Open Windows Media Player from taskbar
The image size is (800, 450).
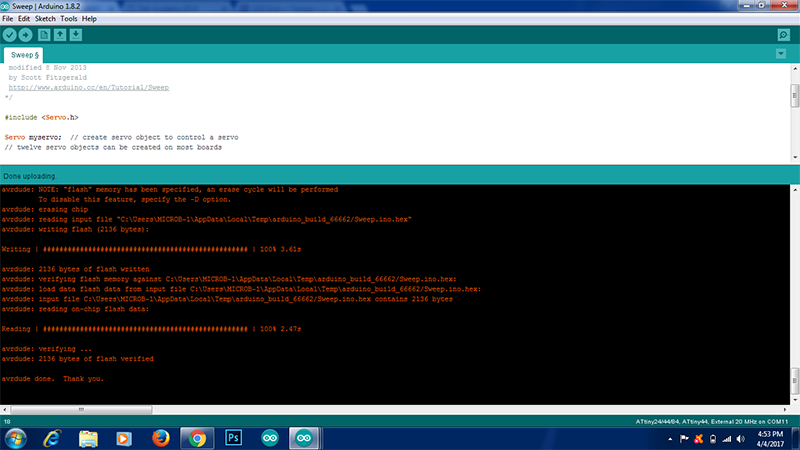coord(124,439)
